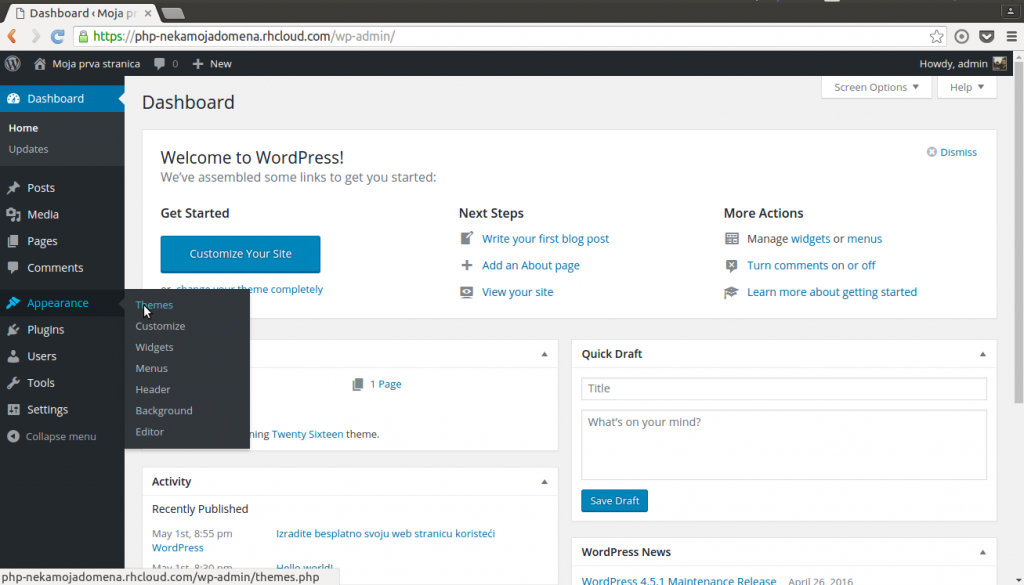The width and height of the screenshot is (1024, 585).
Task: Select Menus in Appearance submenu
Action: [152, 368]
